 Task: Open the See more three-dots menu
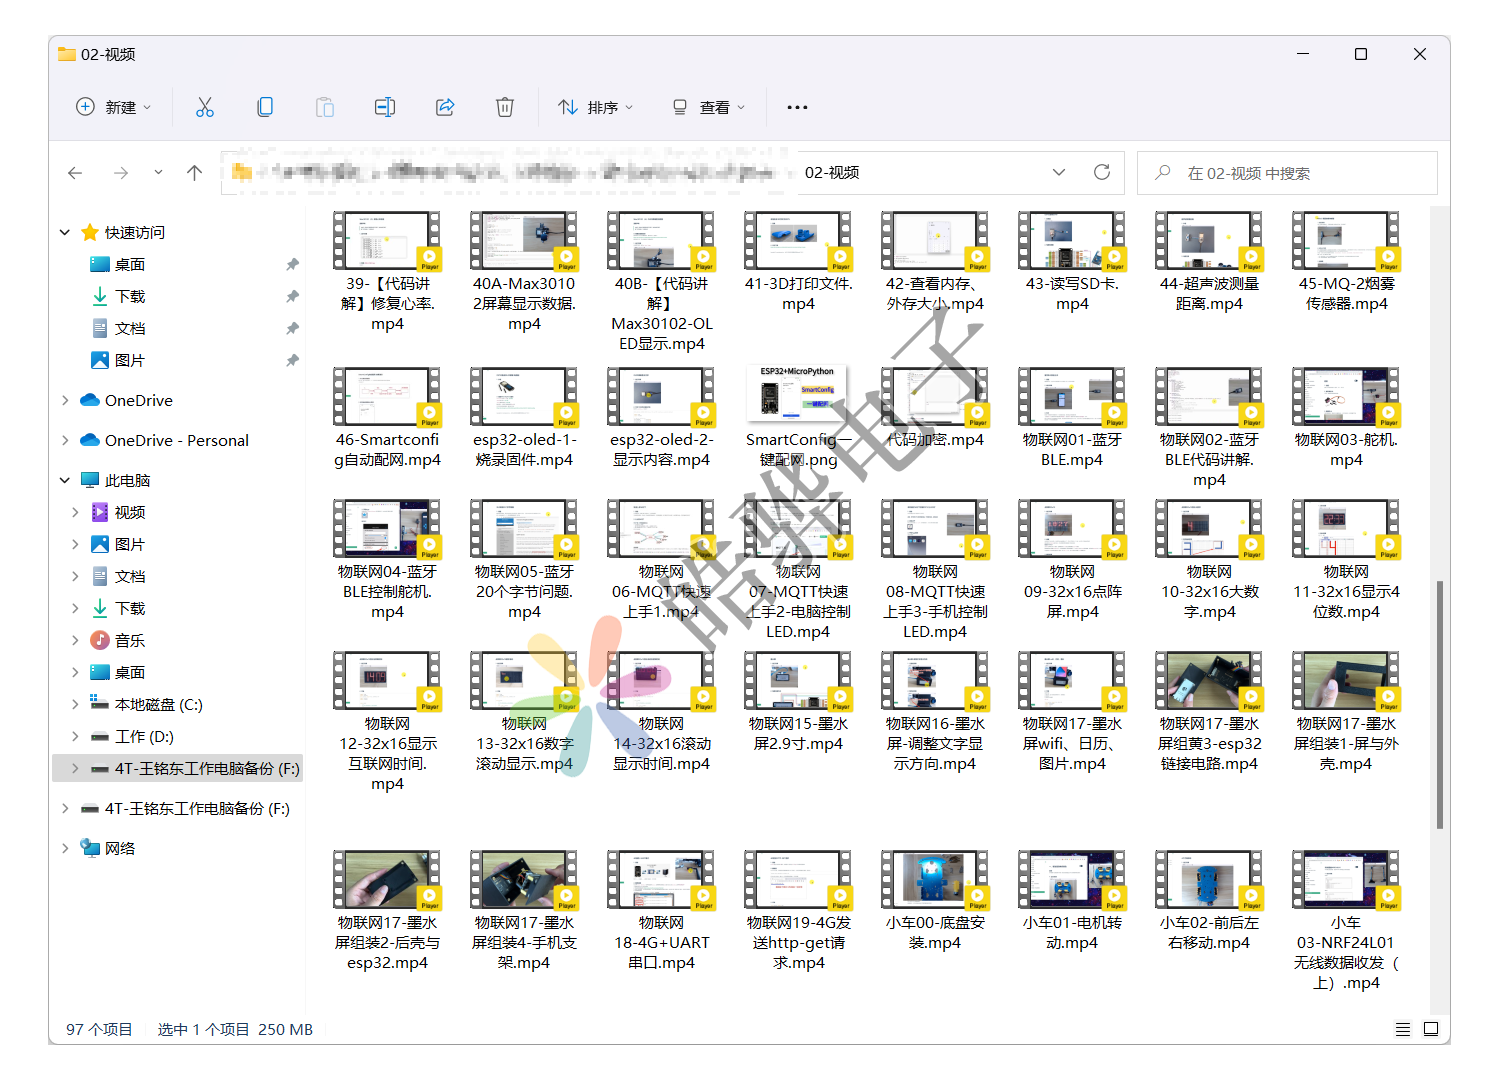[x=797, y=107]
